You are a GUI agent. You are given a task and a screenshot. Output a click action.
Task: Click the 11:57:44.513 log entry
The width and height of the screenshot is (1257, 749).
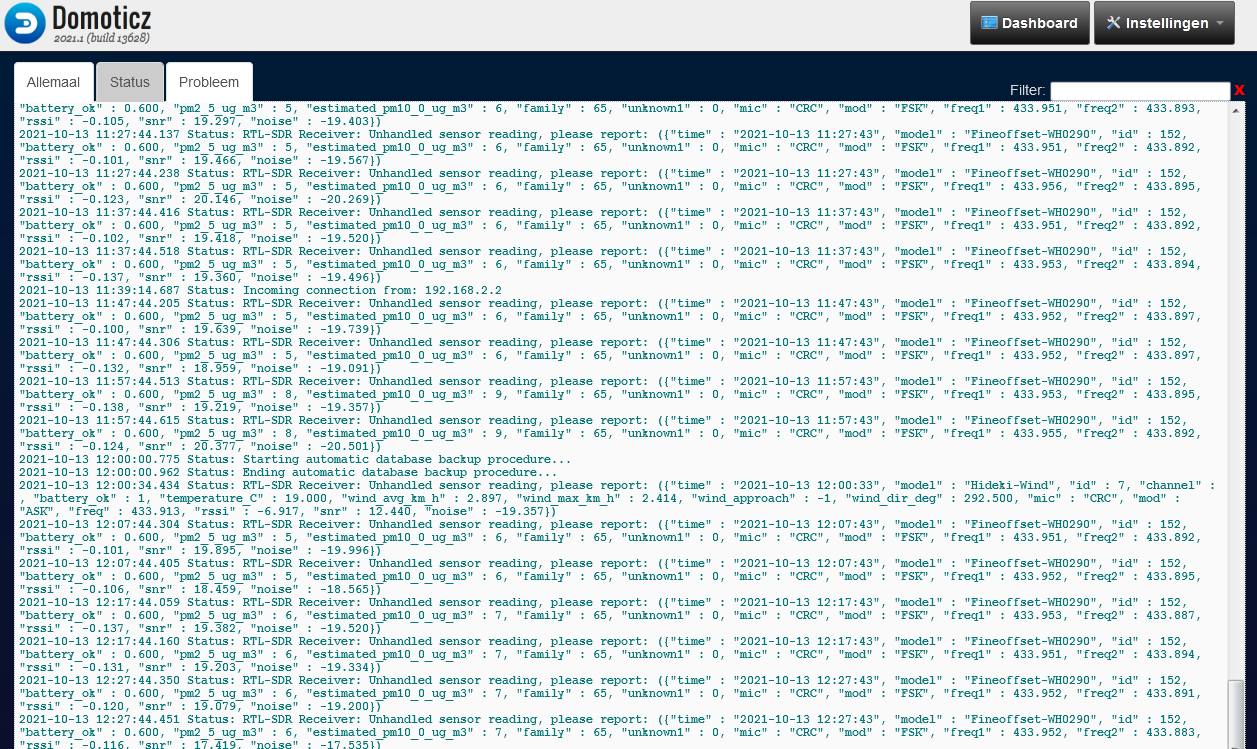coord(612,394)
